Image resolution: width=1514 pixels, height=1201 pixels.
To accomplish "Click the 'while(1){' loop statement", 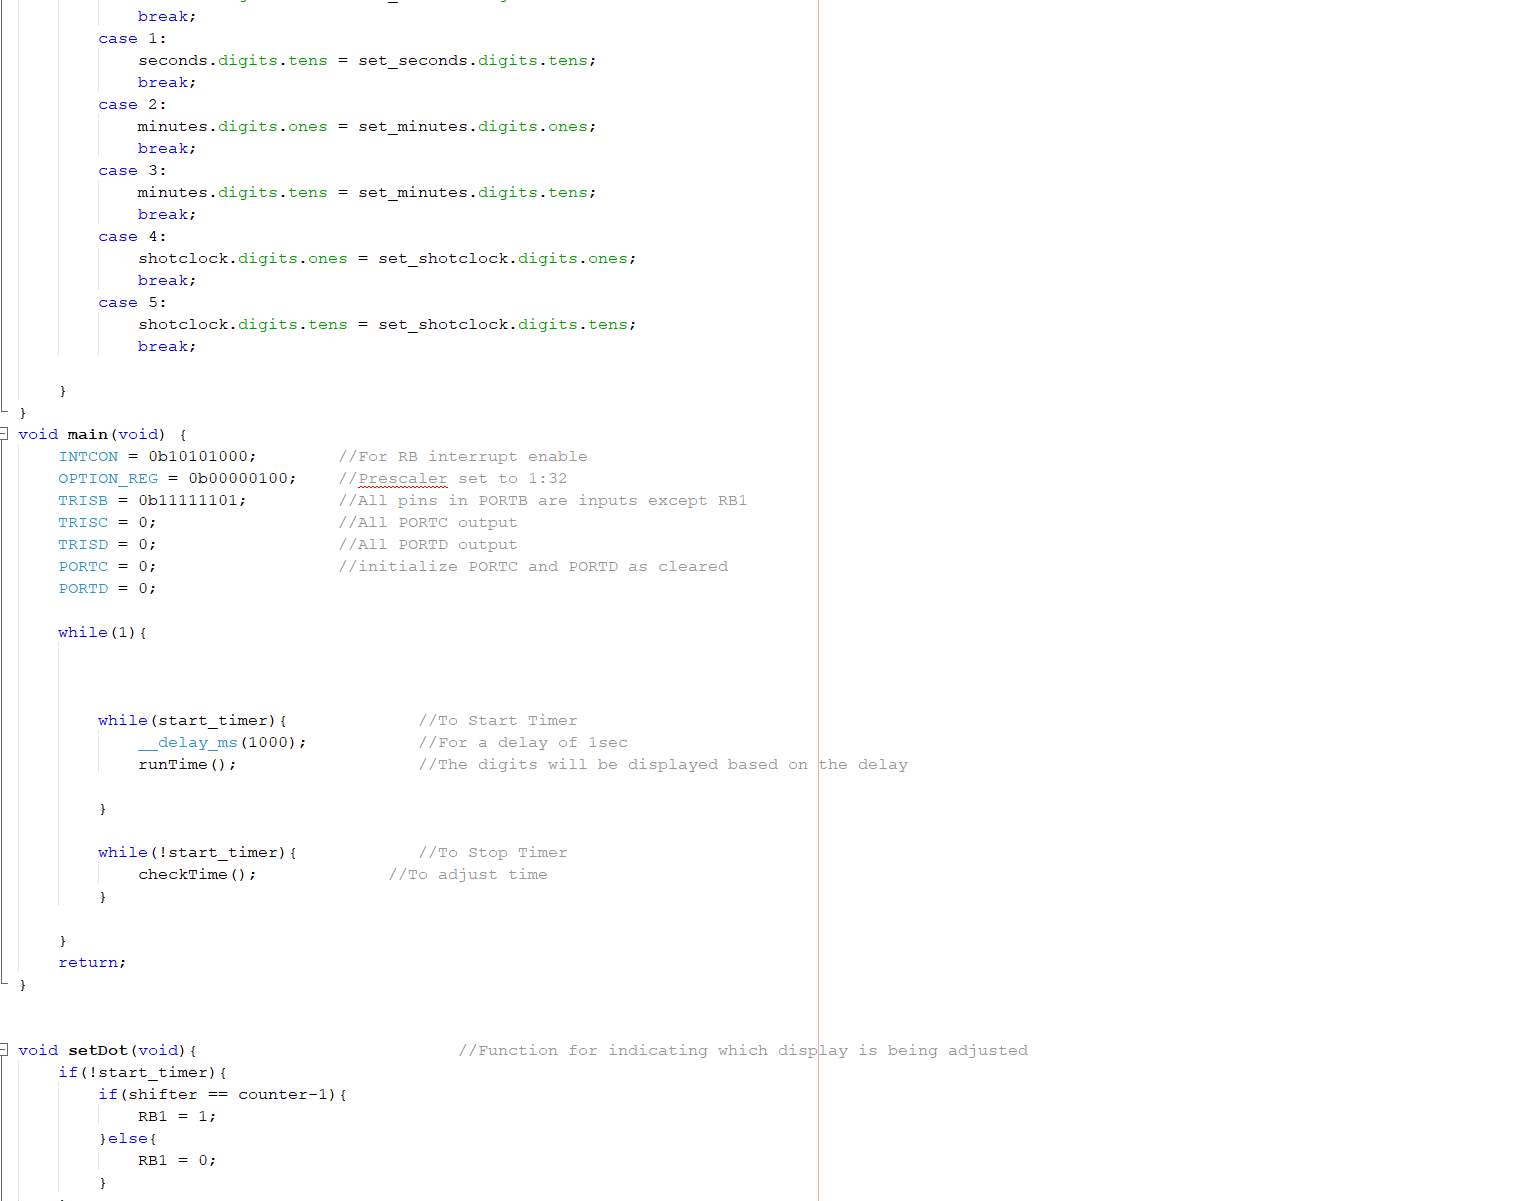I will (x=102, y=633).
